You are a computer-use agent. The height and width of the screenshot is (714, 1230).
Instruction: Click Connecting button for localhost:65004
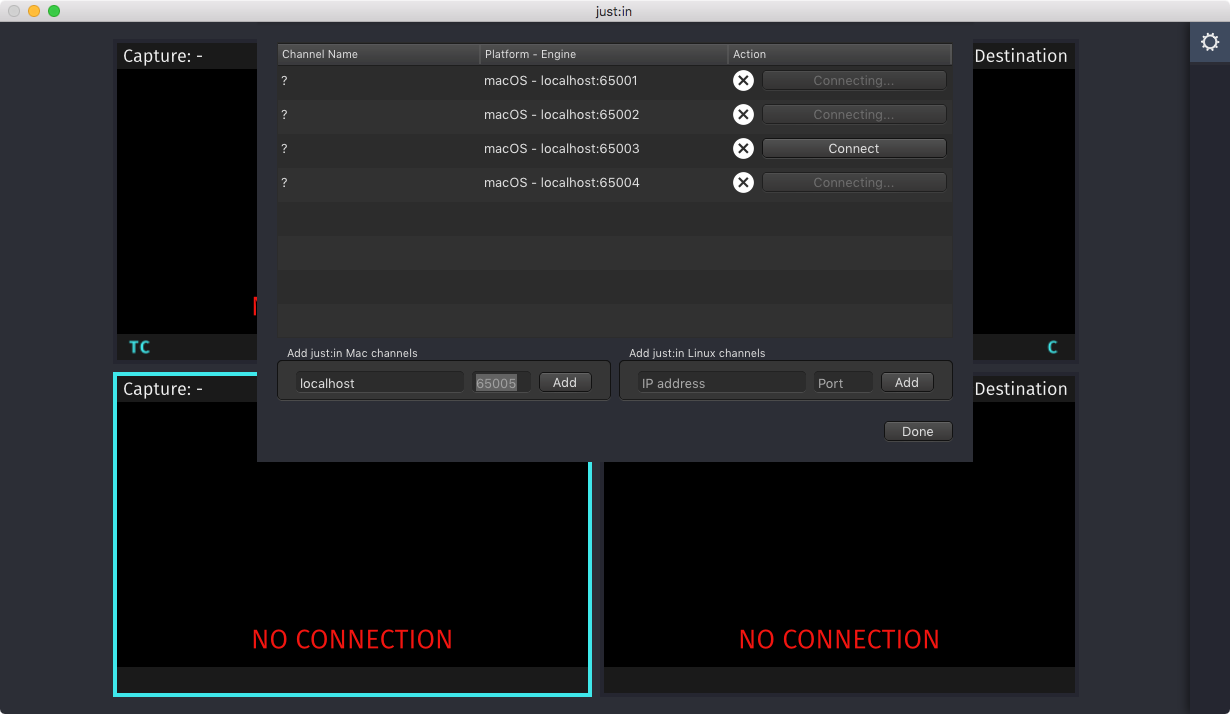[x=854, y=183]
